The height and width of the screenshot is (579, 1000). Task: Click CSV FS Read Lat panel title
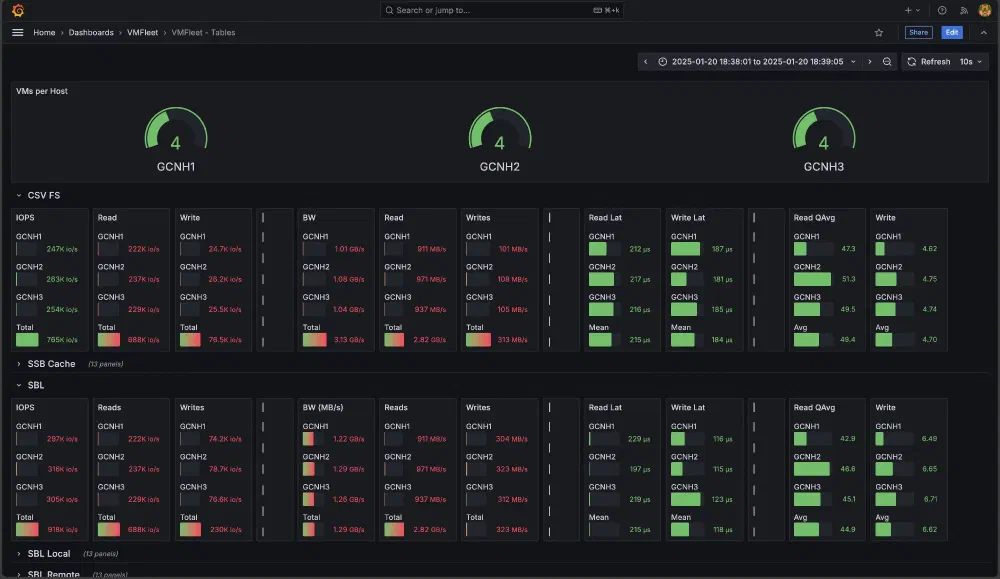coord(605,218)
